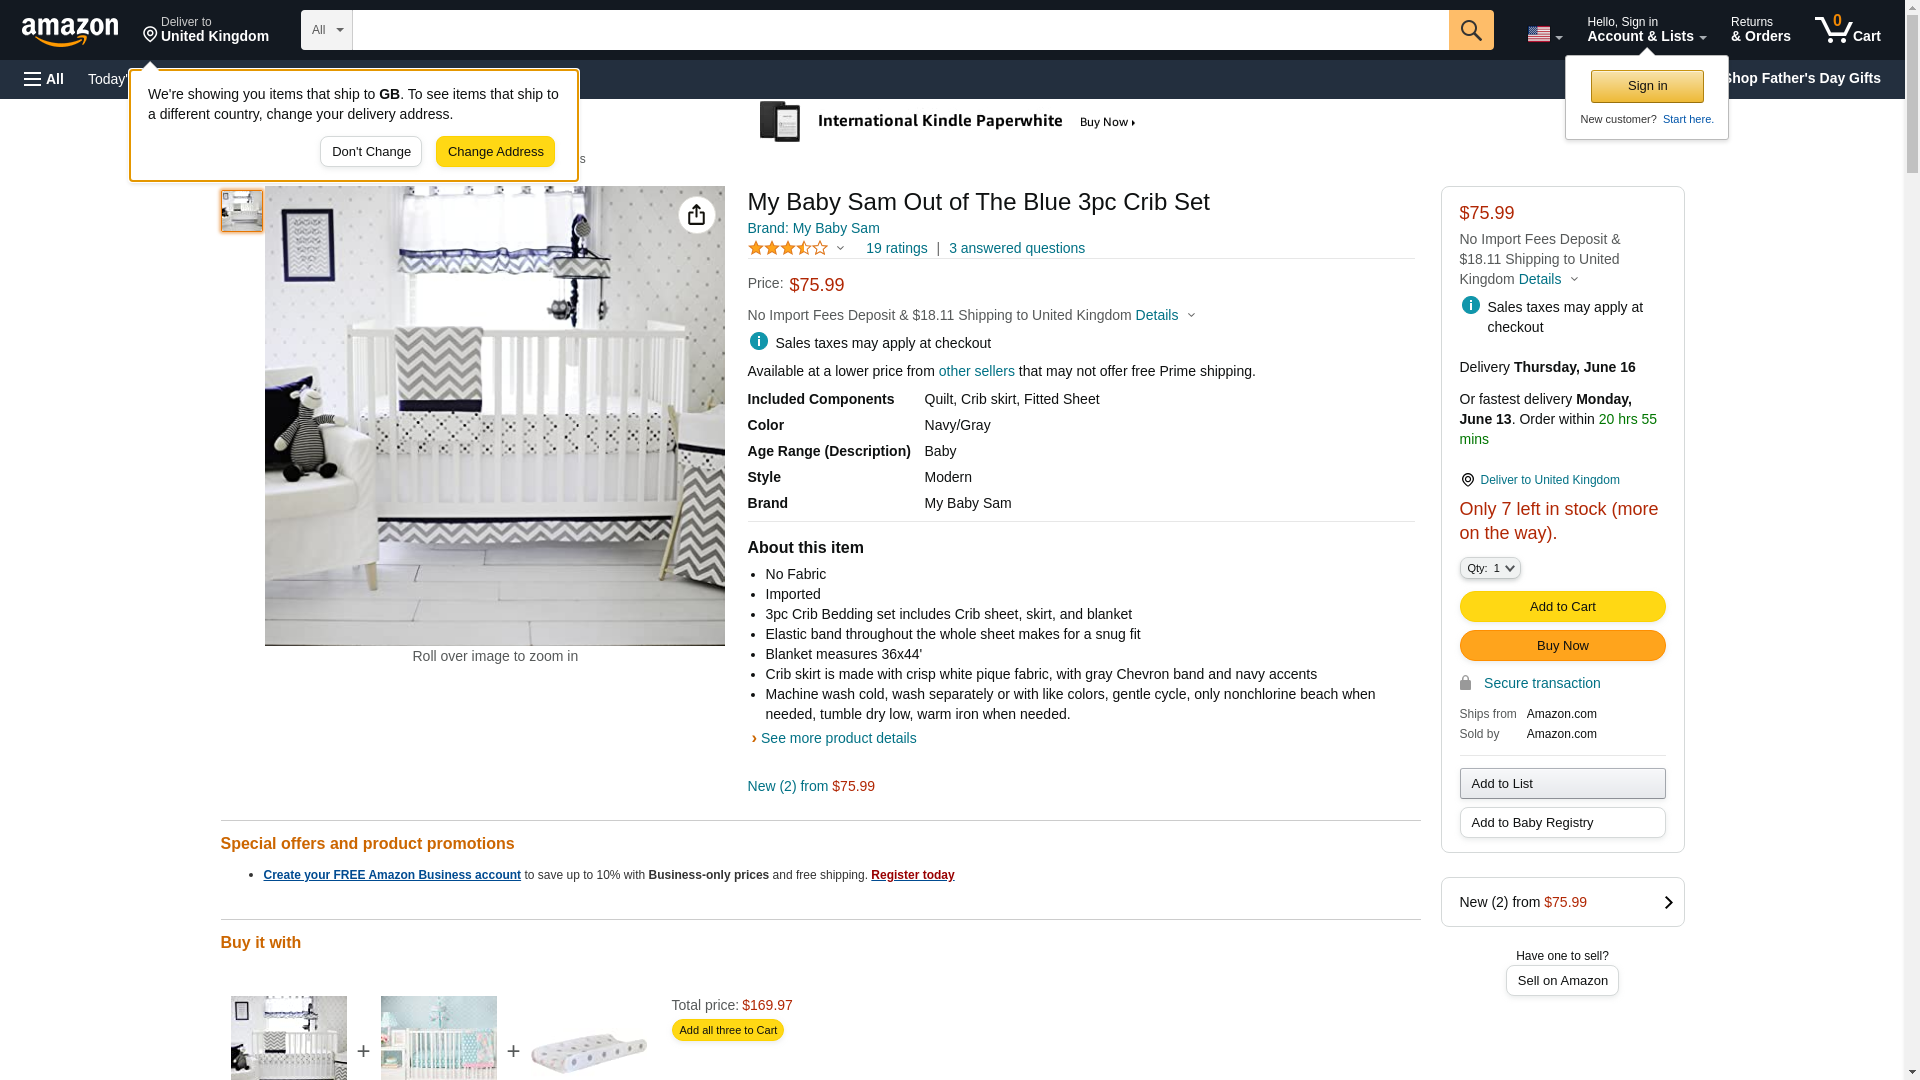Open the hamburger All menu

coord(44,79)
